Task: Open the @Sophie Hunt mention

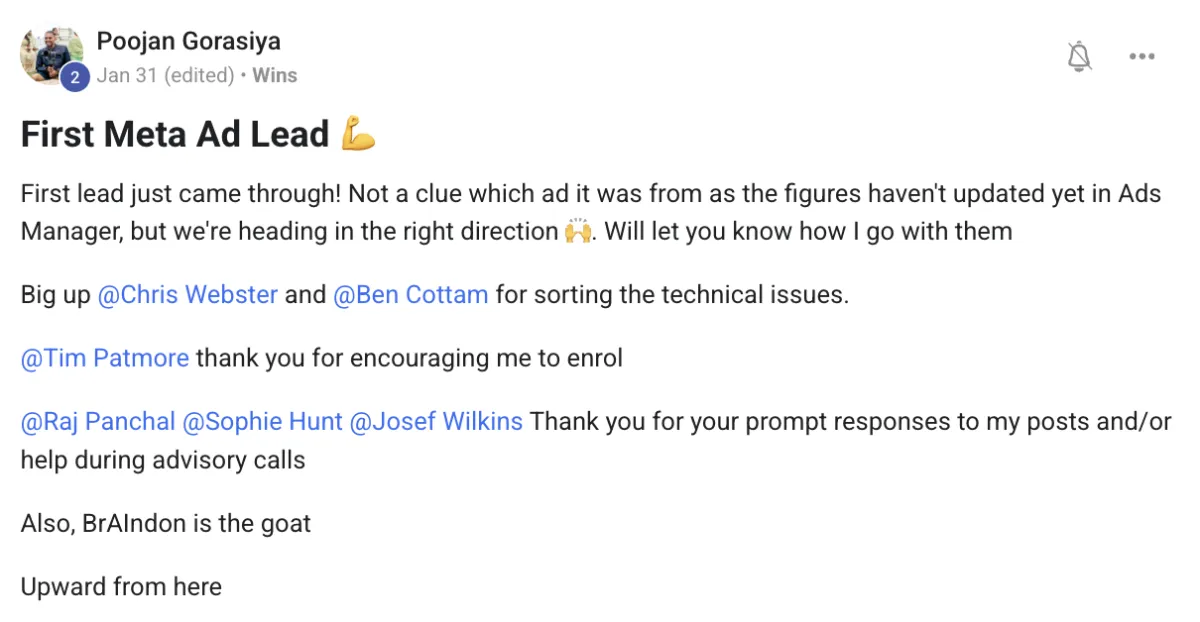Action: click(x=262, y=421)
